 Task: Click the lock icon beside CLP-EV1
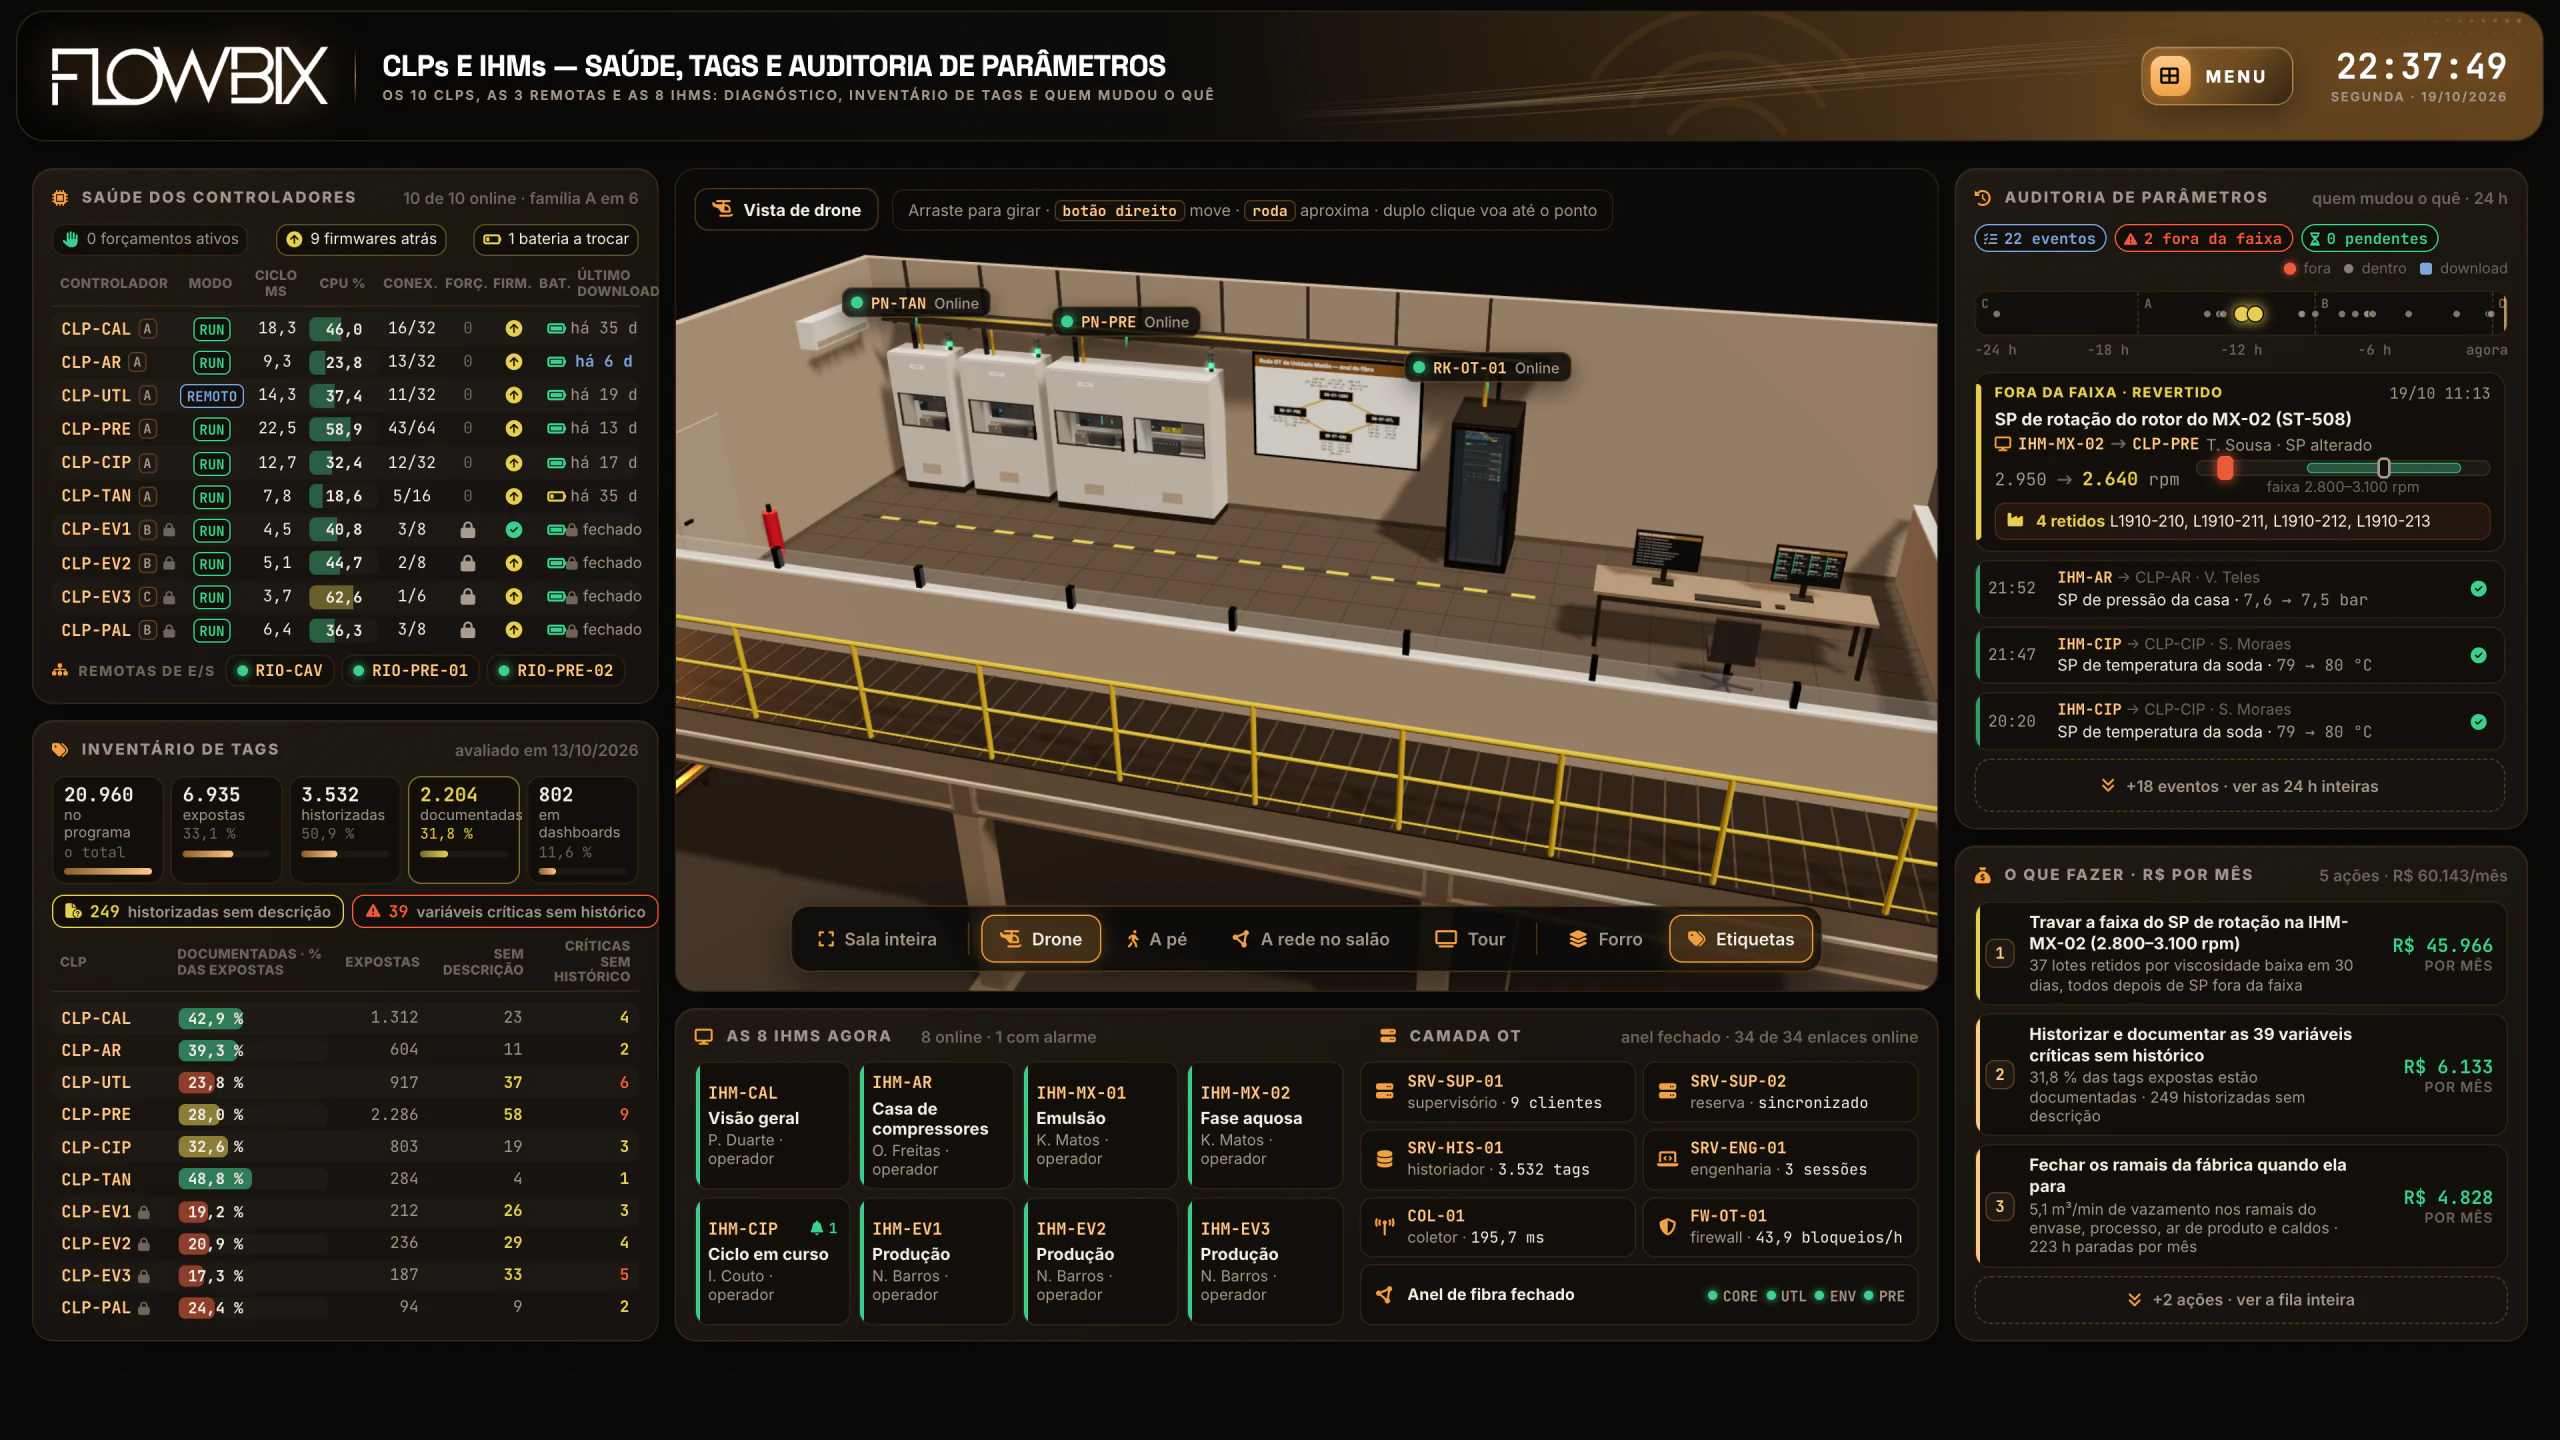tap(170, 530)
